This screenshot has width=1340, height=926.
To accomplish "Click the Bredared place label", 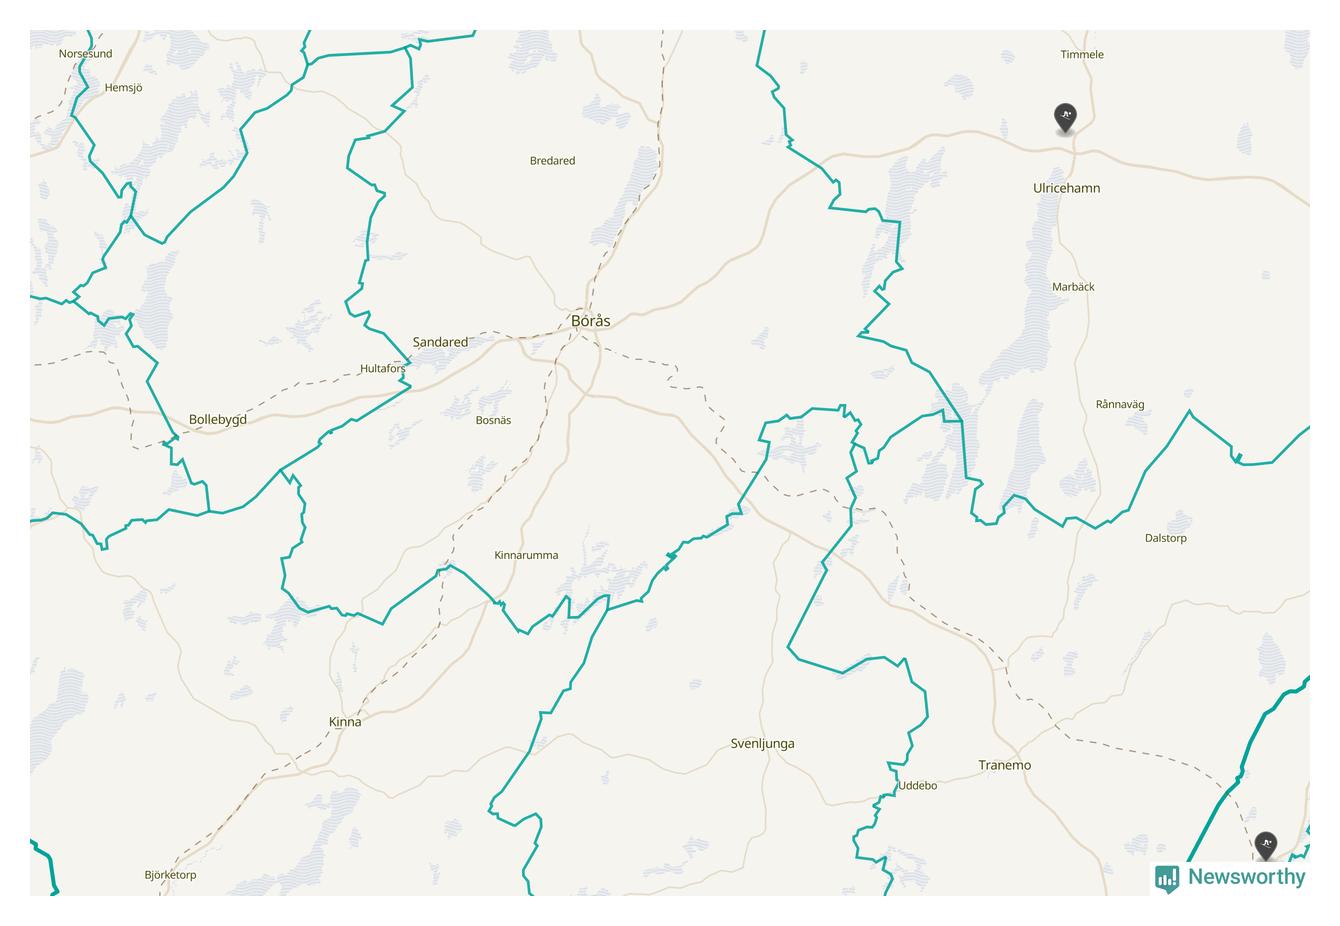I will tap(552, 161).
